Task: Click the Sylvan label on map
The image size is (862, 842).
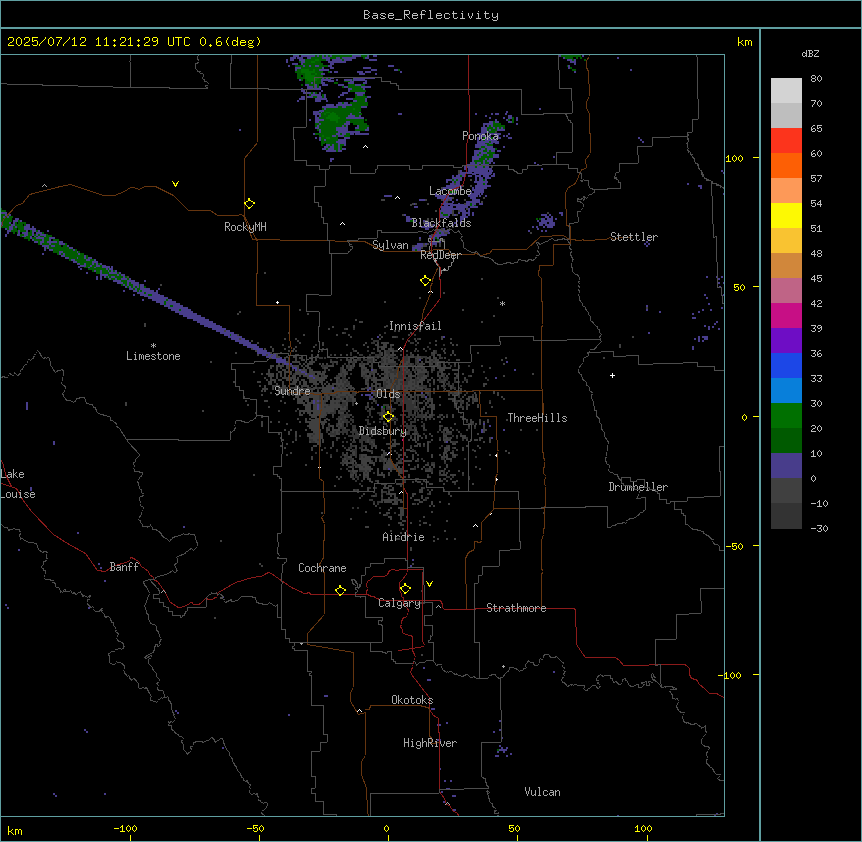Action: coord(390,245)
